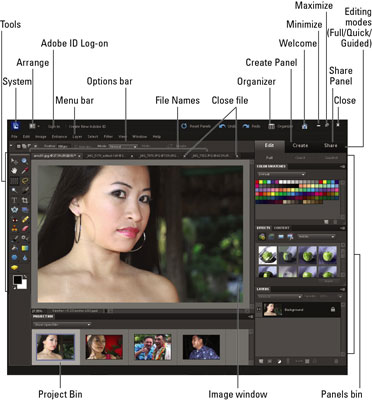Click the black foreground color swatch

click(x=17, y=280)
